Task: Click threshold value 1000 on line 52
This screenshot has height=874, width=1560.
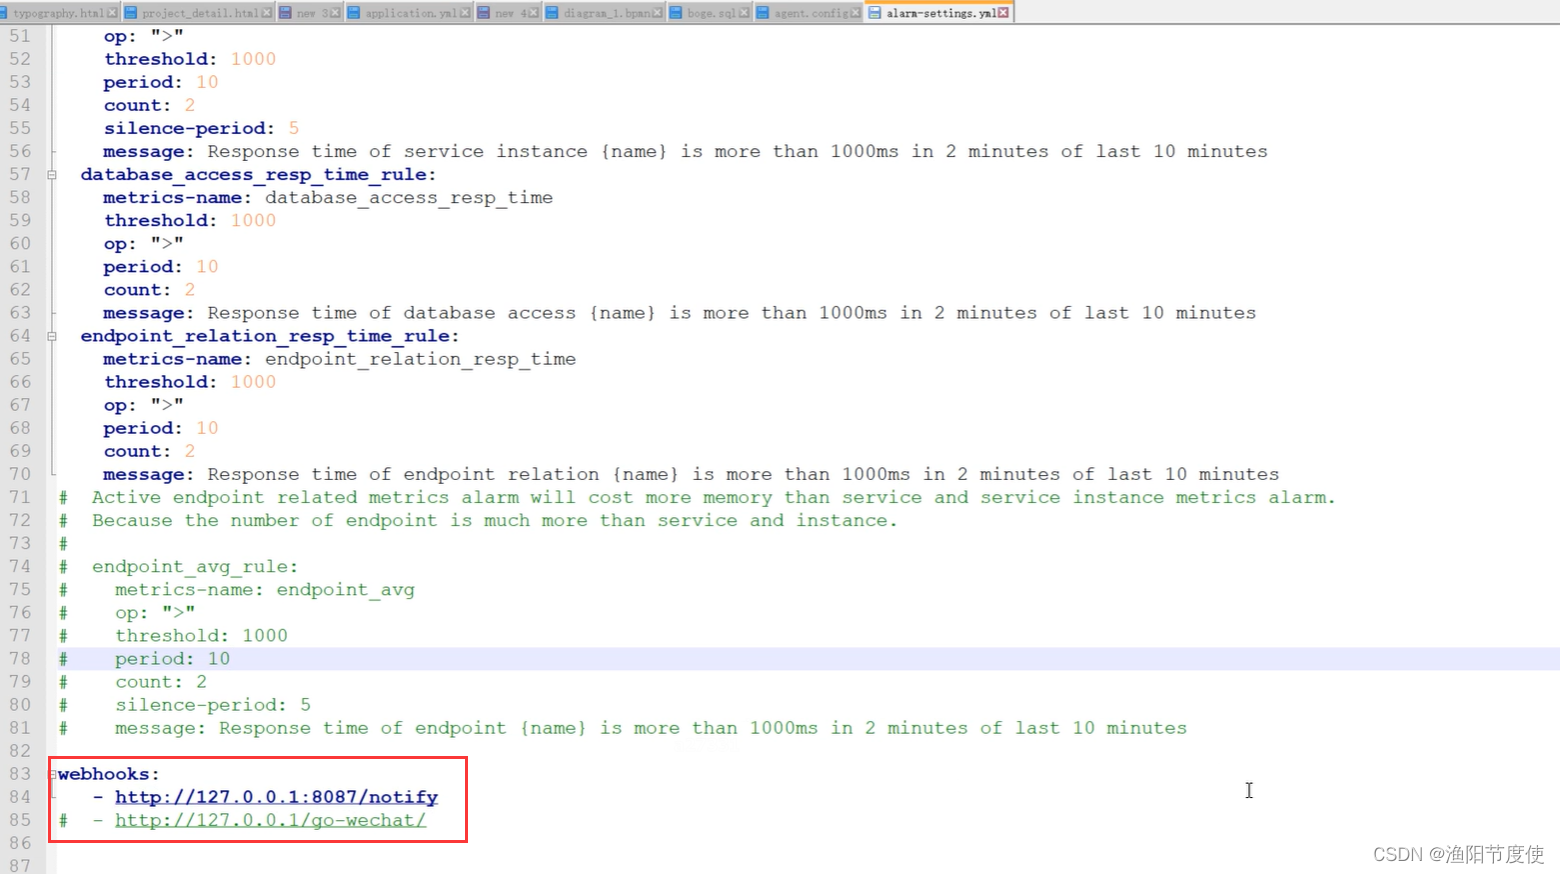Action: 253,59
